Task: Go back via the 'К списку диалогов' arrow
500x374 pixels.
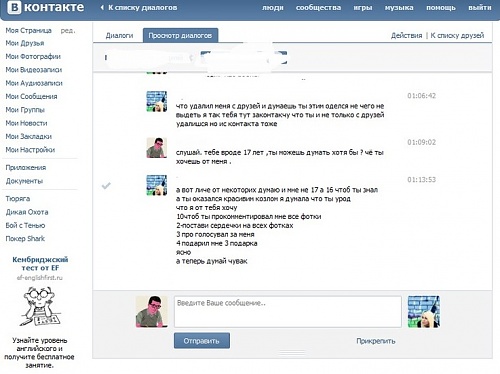Action: [139, 7]
